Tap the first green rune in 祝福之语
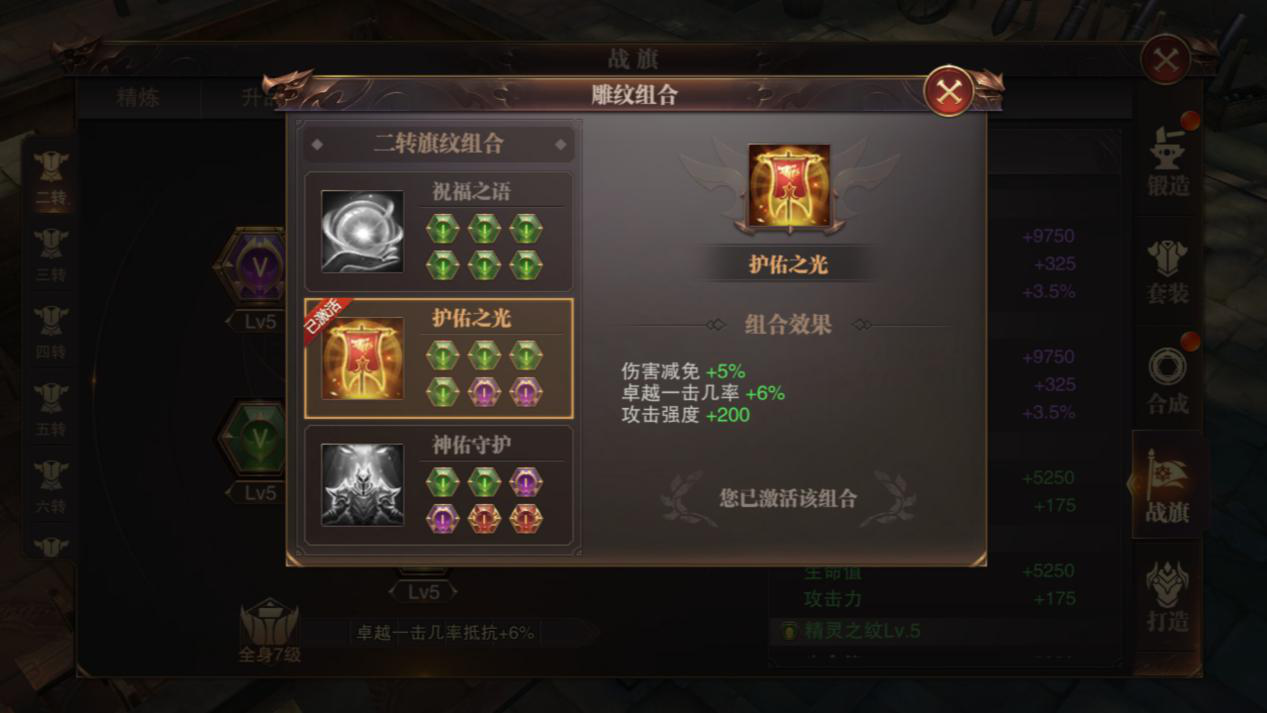This screenshot has height=713, width=1267. click(442, 229)
